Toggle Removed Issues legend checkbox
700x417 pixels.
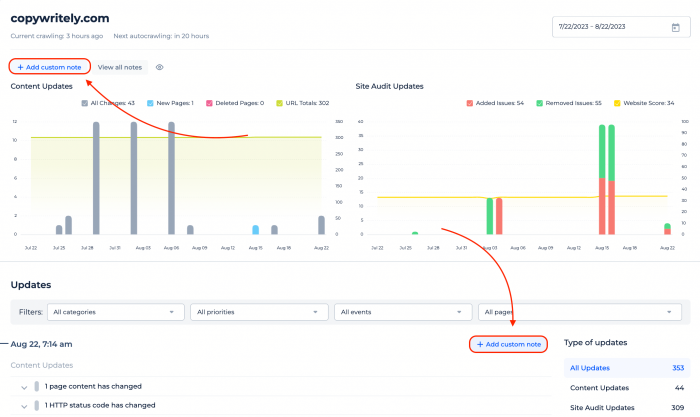coord(539,103)
